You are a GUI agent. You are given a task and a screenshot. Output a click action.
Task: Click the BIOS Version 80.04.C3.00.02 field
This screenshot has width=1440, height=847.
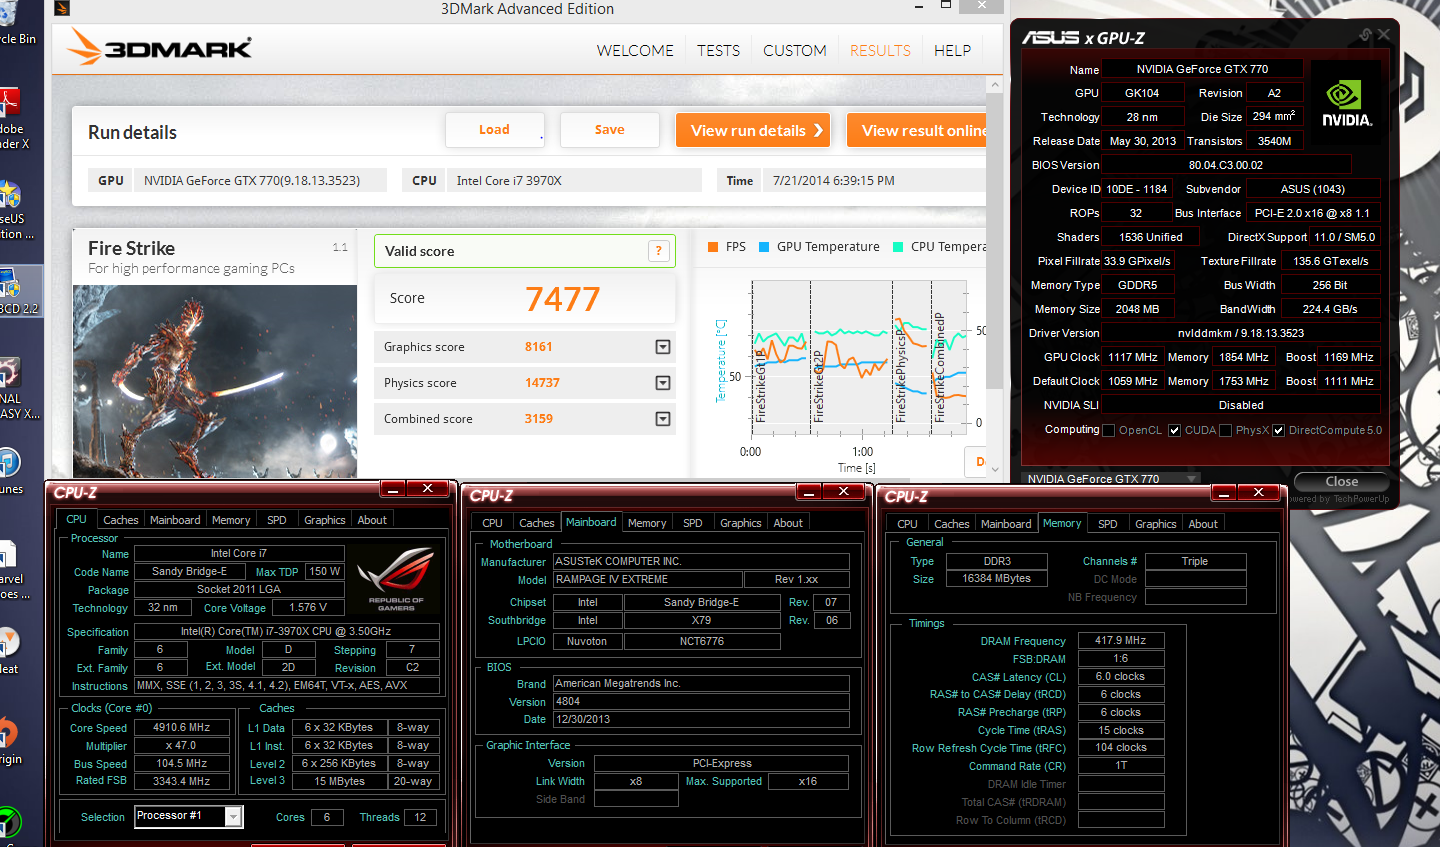click(1225, 165)
